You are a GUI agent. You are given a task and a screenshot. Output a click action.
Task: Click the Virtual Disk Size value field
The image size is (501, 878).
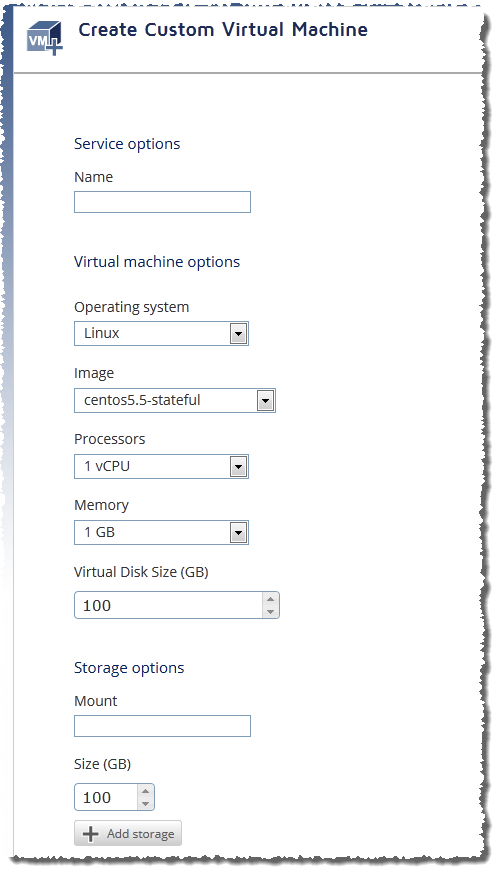coord(168,605)
